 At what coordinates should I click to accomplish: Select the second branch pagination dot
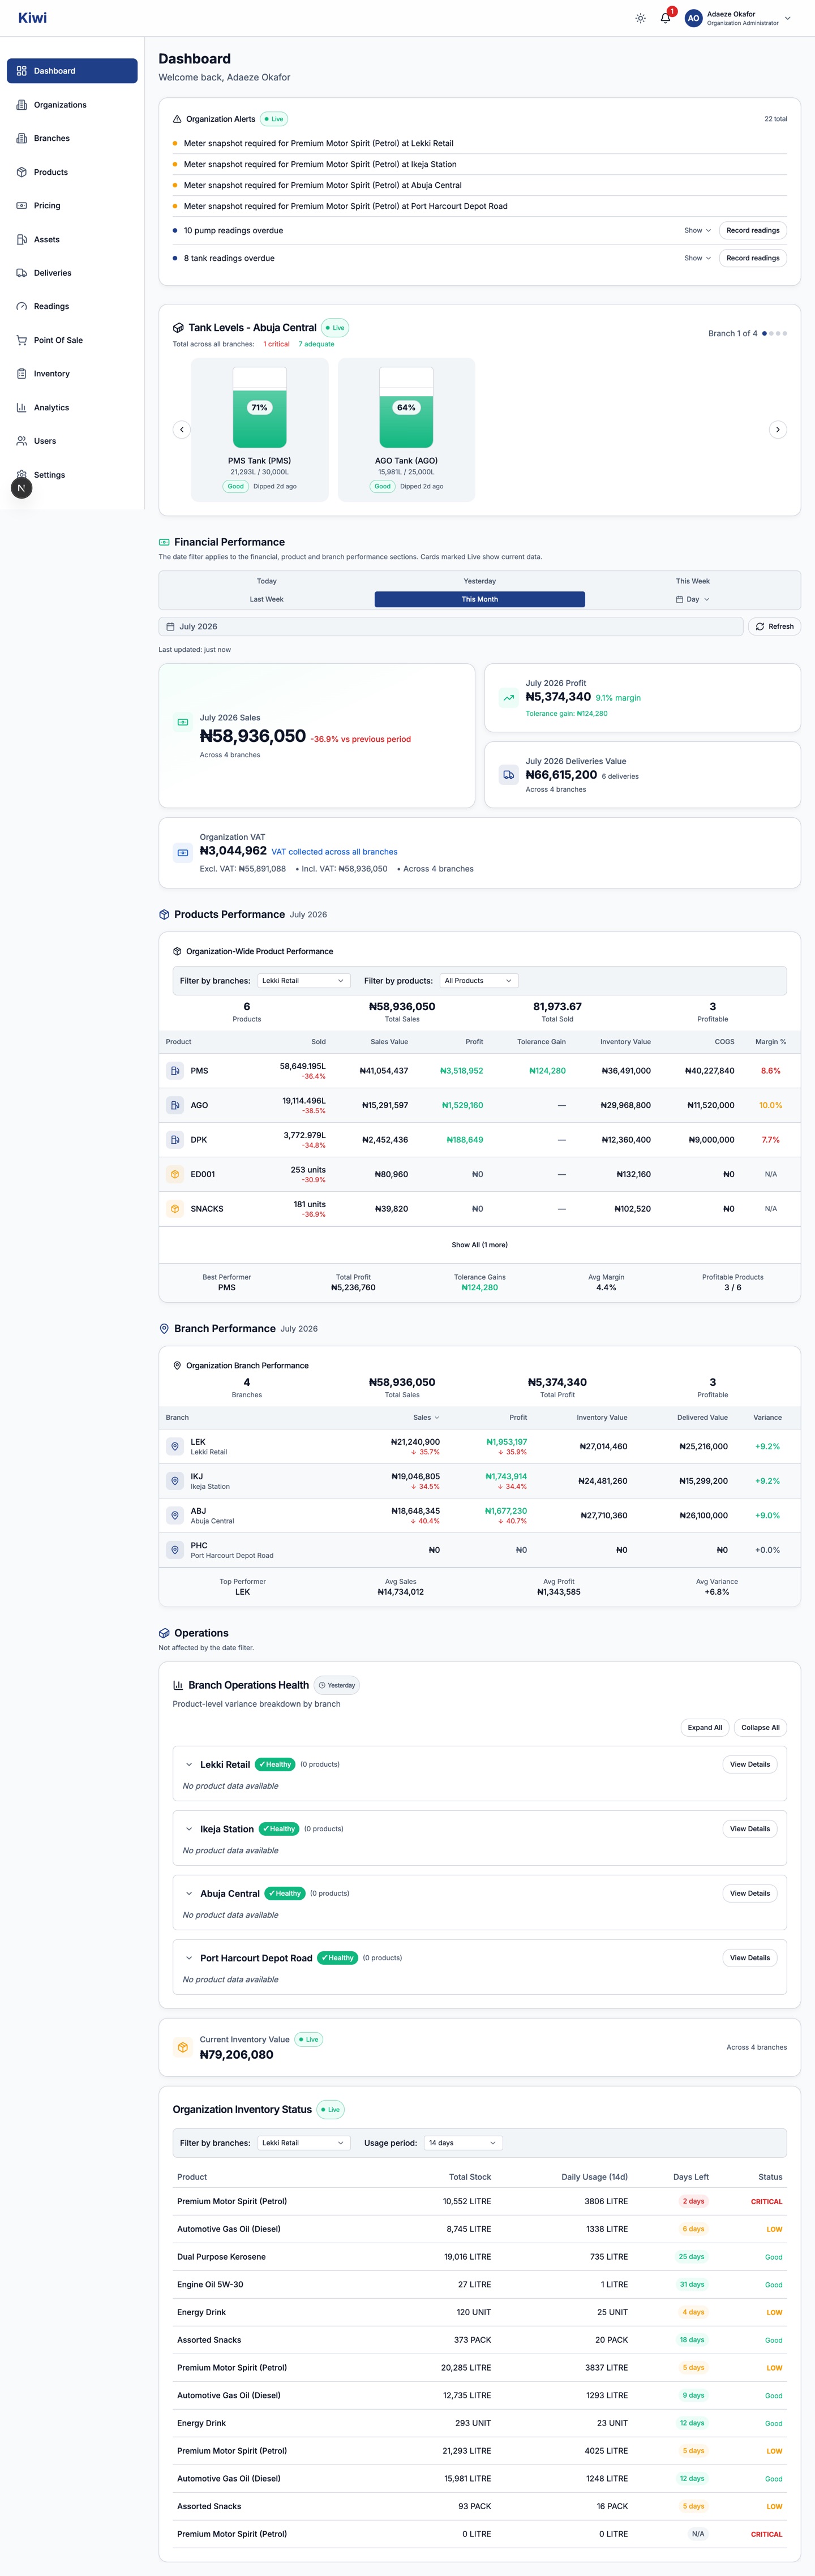point(772,333)
